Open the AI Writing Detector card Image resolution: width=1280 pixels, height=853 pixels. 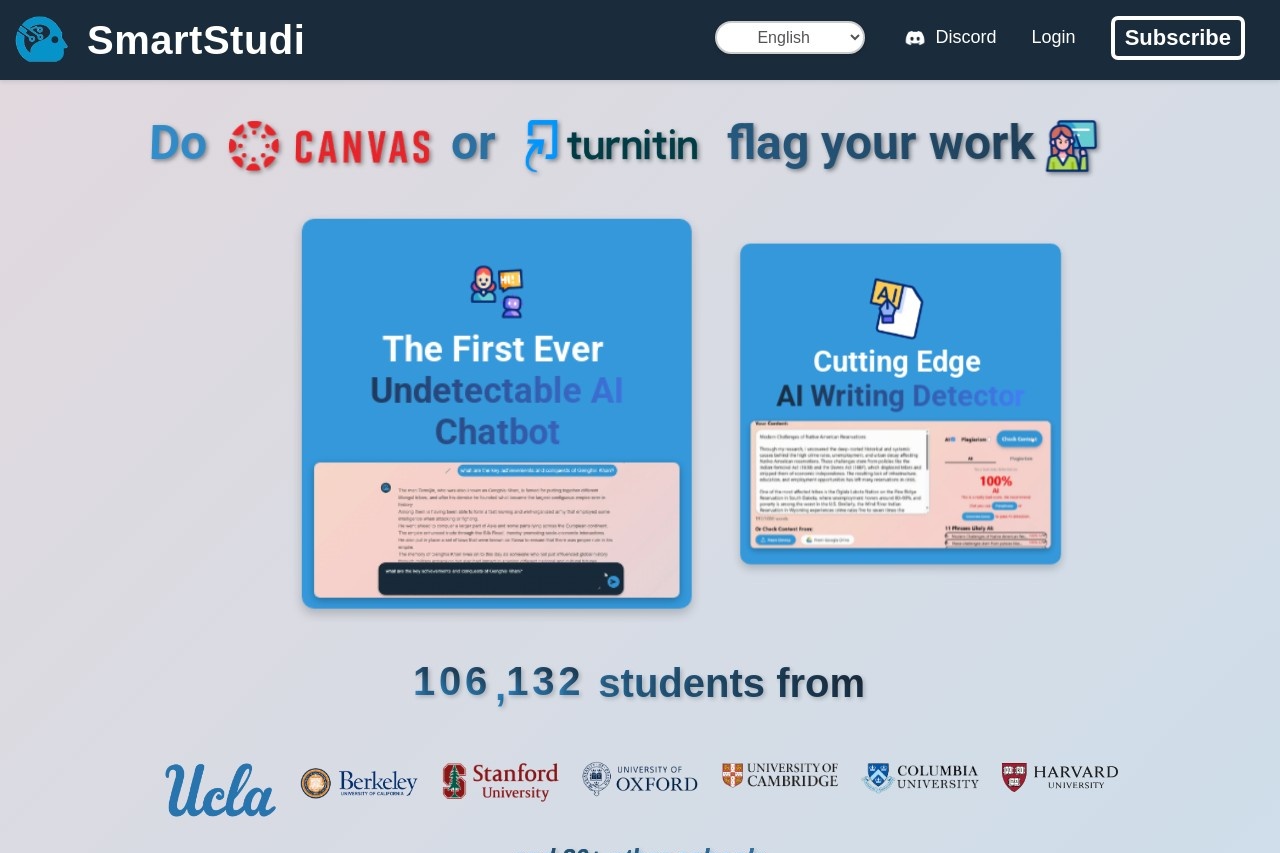click(900, 404)
